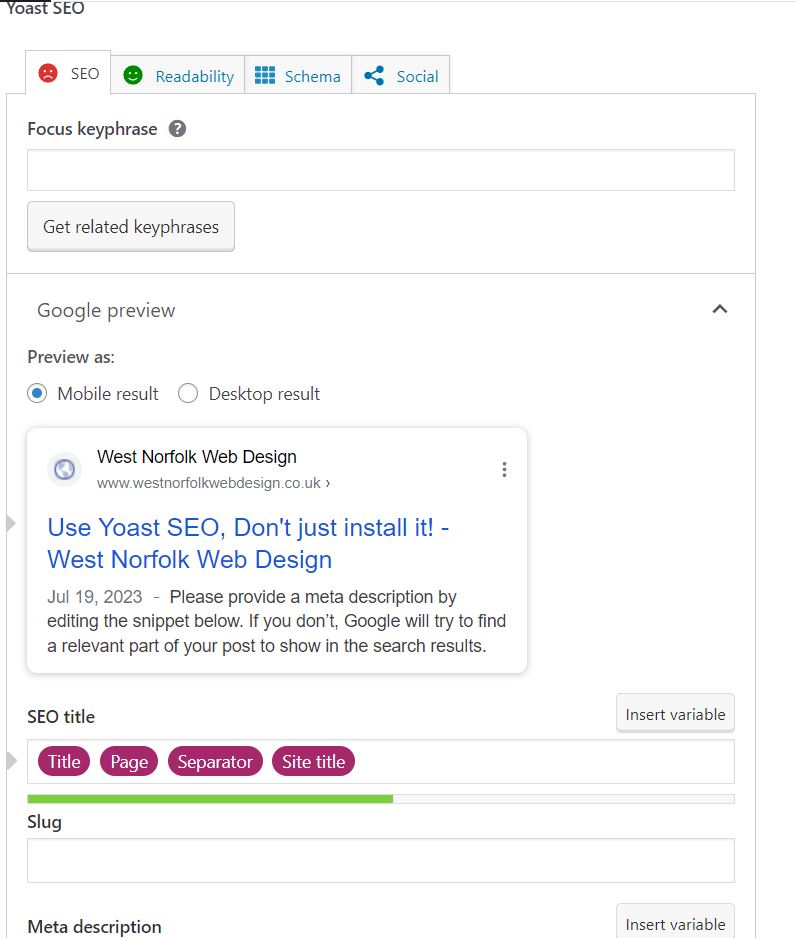
Task: Click the SEO title green progress bar
Action: 210,798
